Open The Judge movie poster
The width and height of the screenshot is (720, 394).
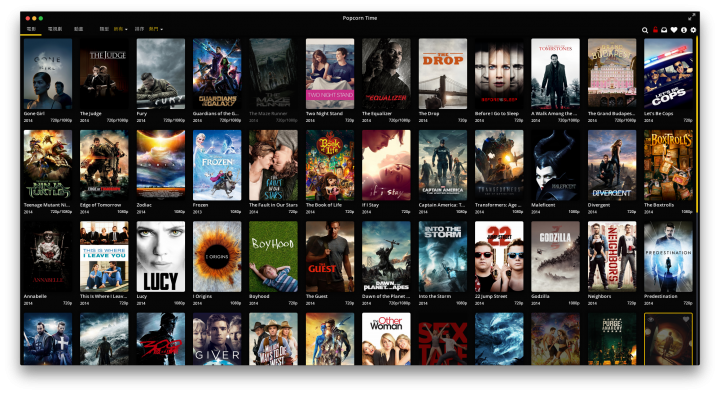click(x=104, y=73)
